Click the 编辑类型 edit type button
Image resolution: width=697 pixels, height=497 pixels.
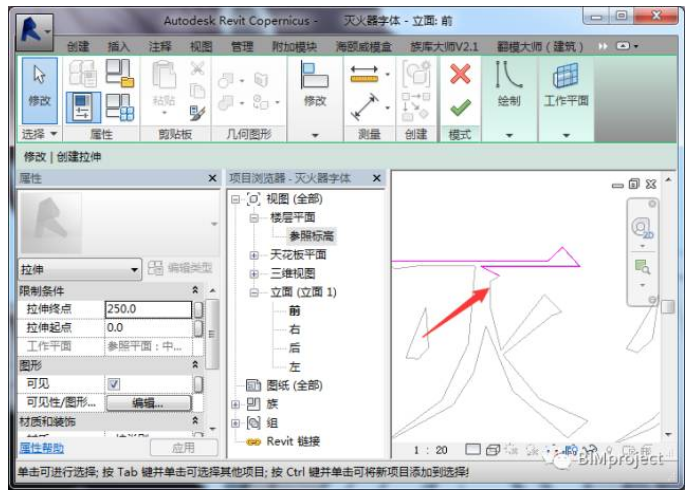pyautogui.click(x=180, y=268)
